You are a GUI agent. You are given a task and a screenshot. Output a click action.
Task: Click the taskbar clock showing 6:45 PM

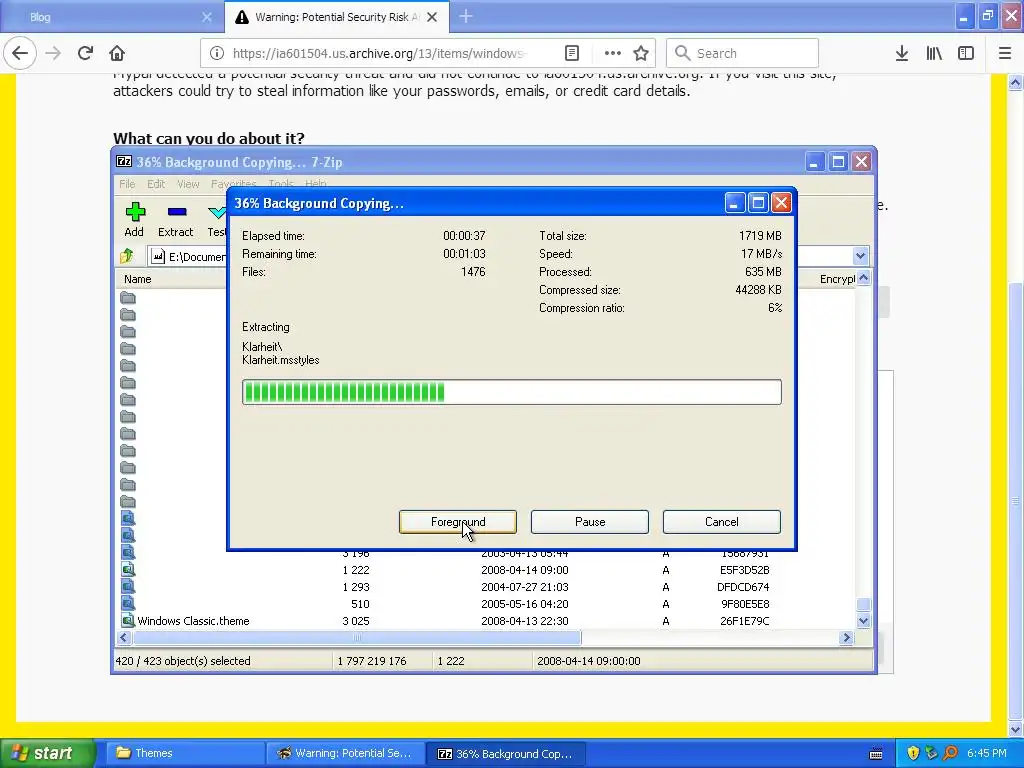[x=987, y=753]
